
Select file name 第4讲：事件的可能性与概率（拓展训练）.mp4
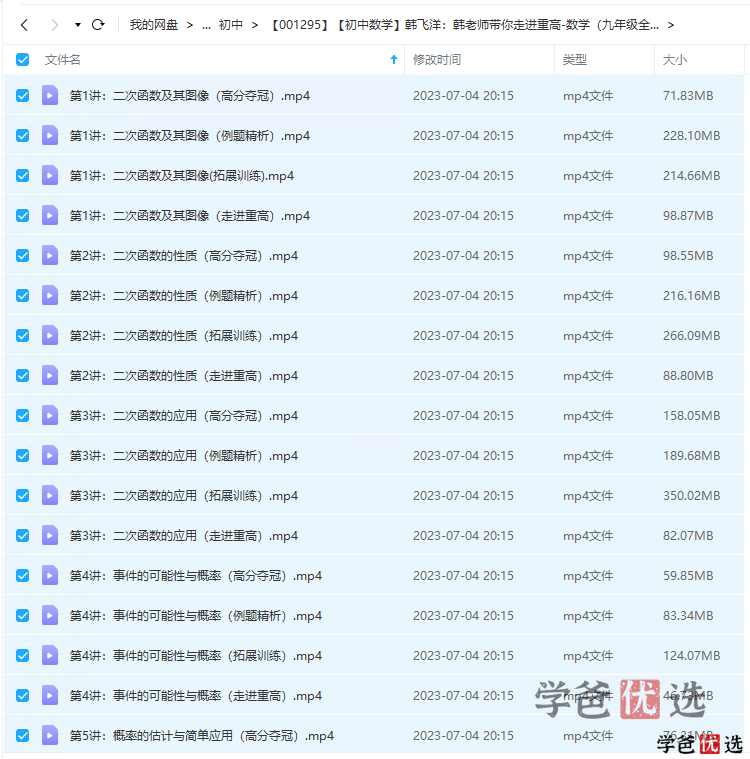196,656
